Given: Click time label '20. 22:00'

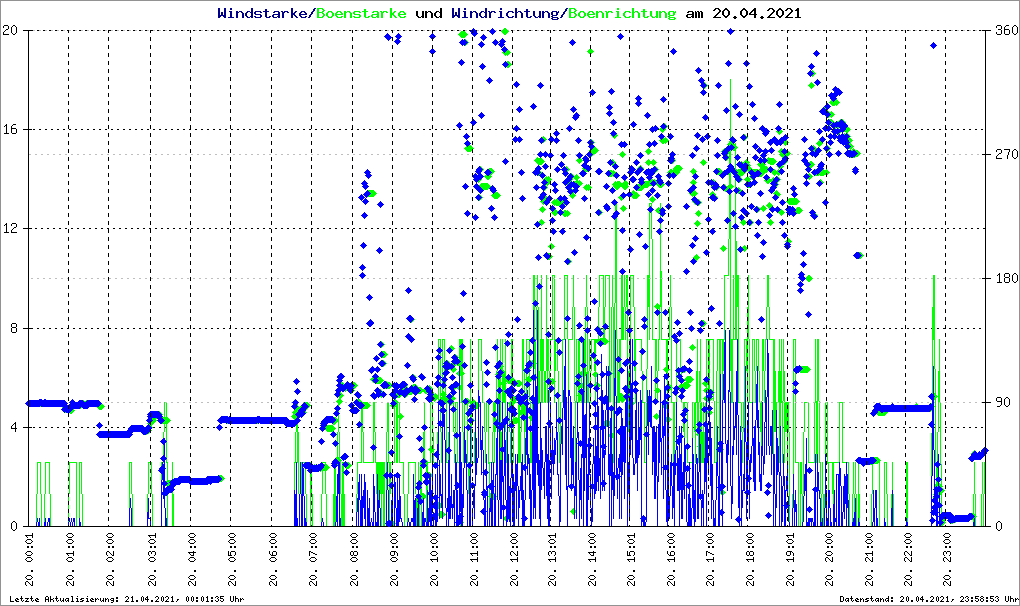Looking at the screenshot, I should tap(907, 560).
